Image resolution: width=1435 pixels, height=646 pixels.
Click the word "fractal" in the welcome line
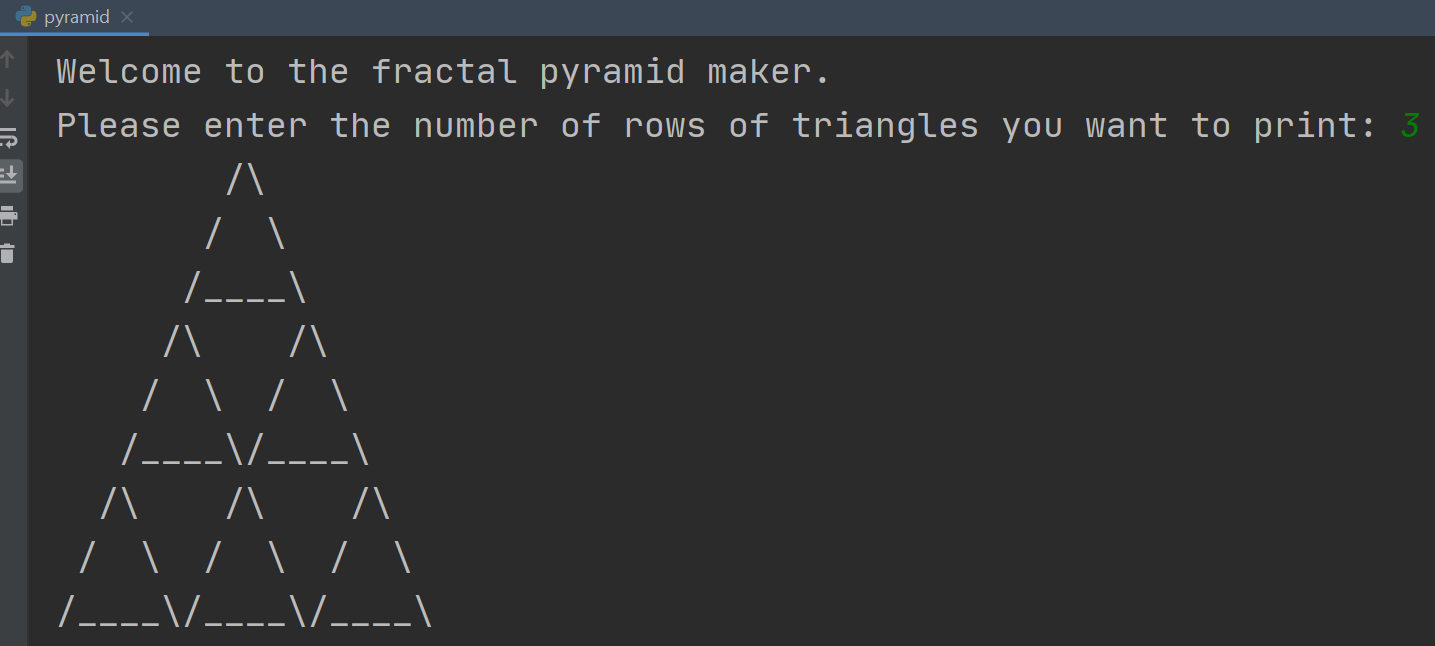point(444,72)
